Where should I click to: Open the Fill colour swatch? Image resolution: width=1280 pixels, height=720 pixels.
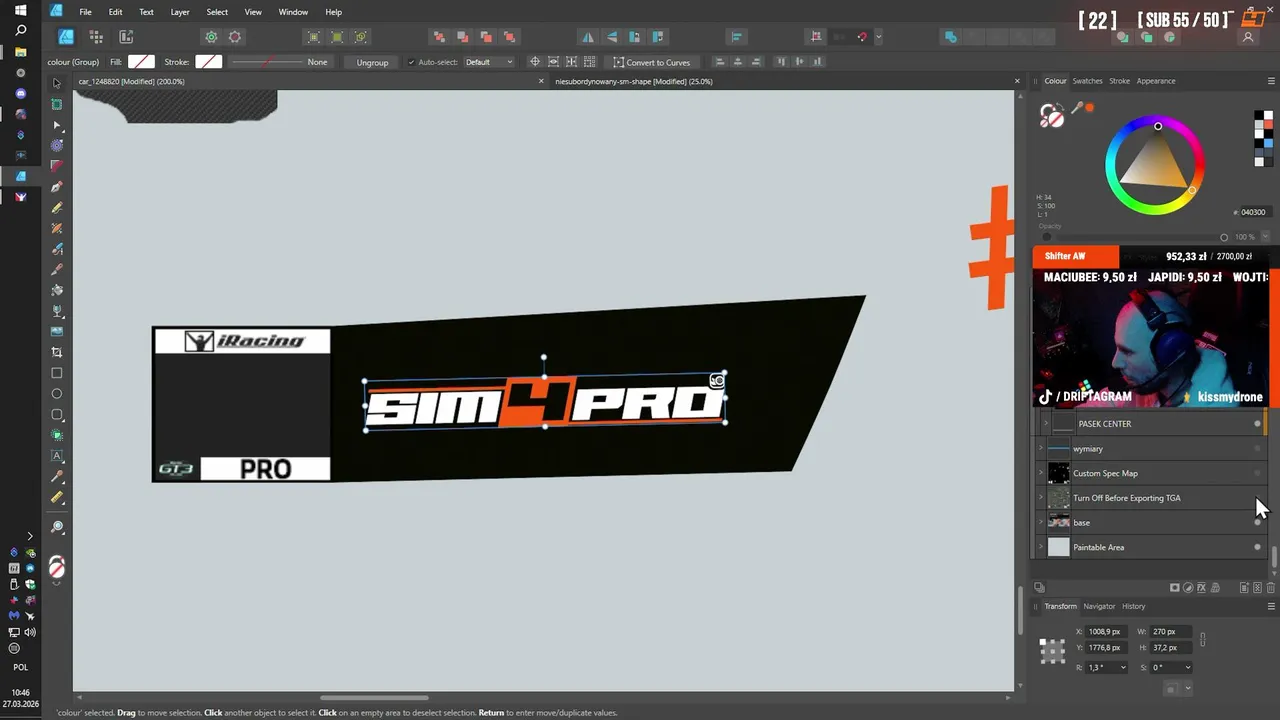click(142, 62)
